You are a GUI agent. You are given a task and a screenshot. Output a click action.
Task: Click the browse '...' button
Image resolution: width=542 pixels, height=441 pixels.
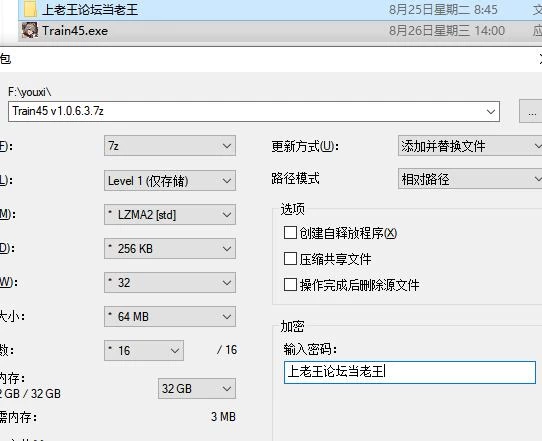[531, 112]
